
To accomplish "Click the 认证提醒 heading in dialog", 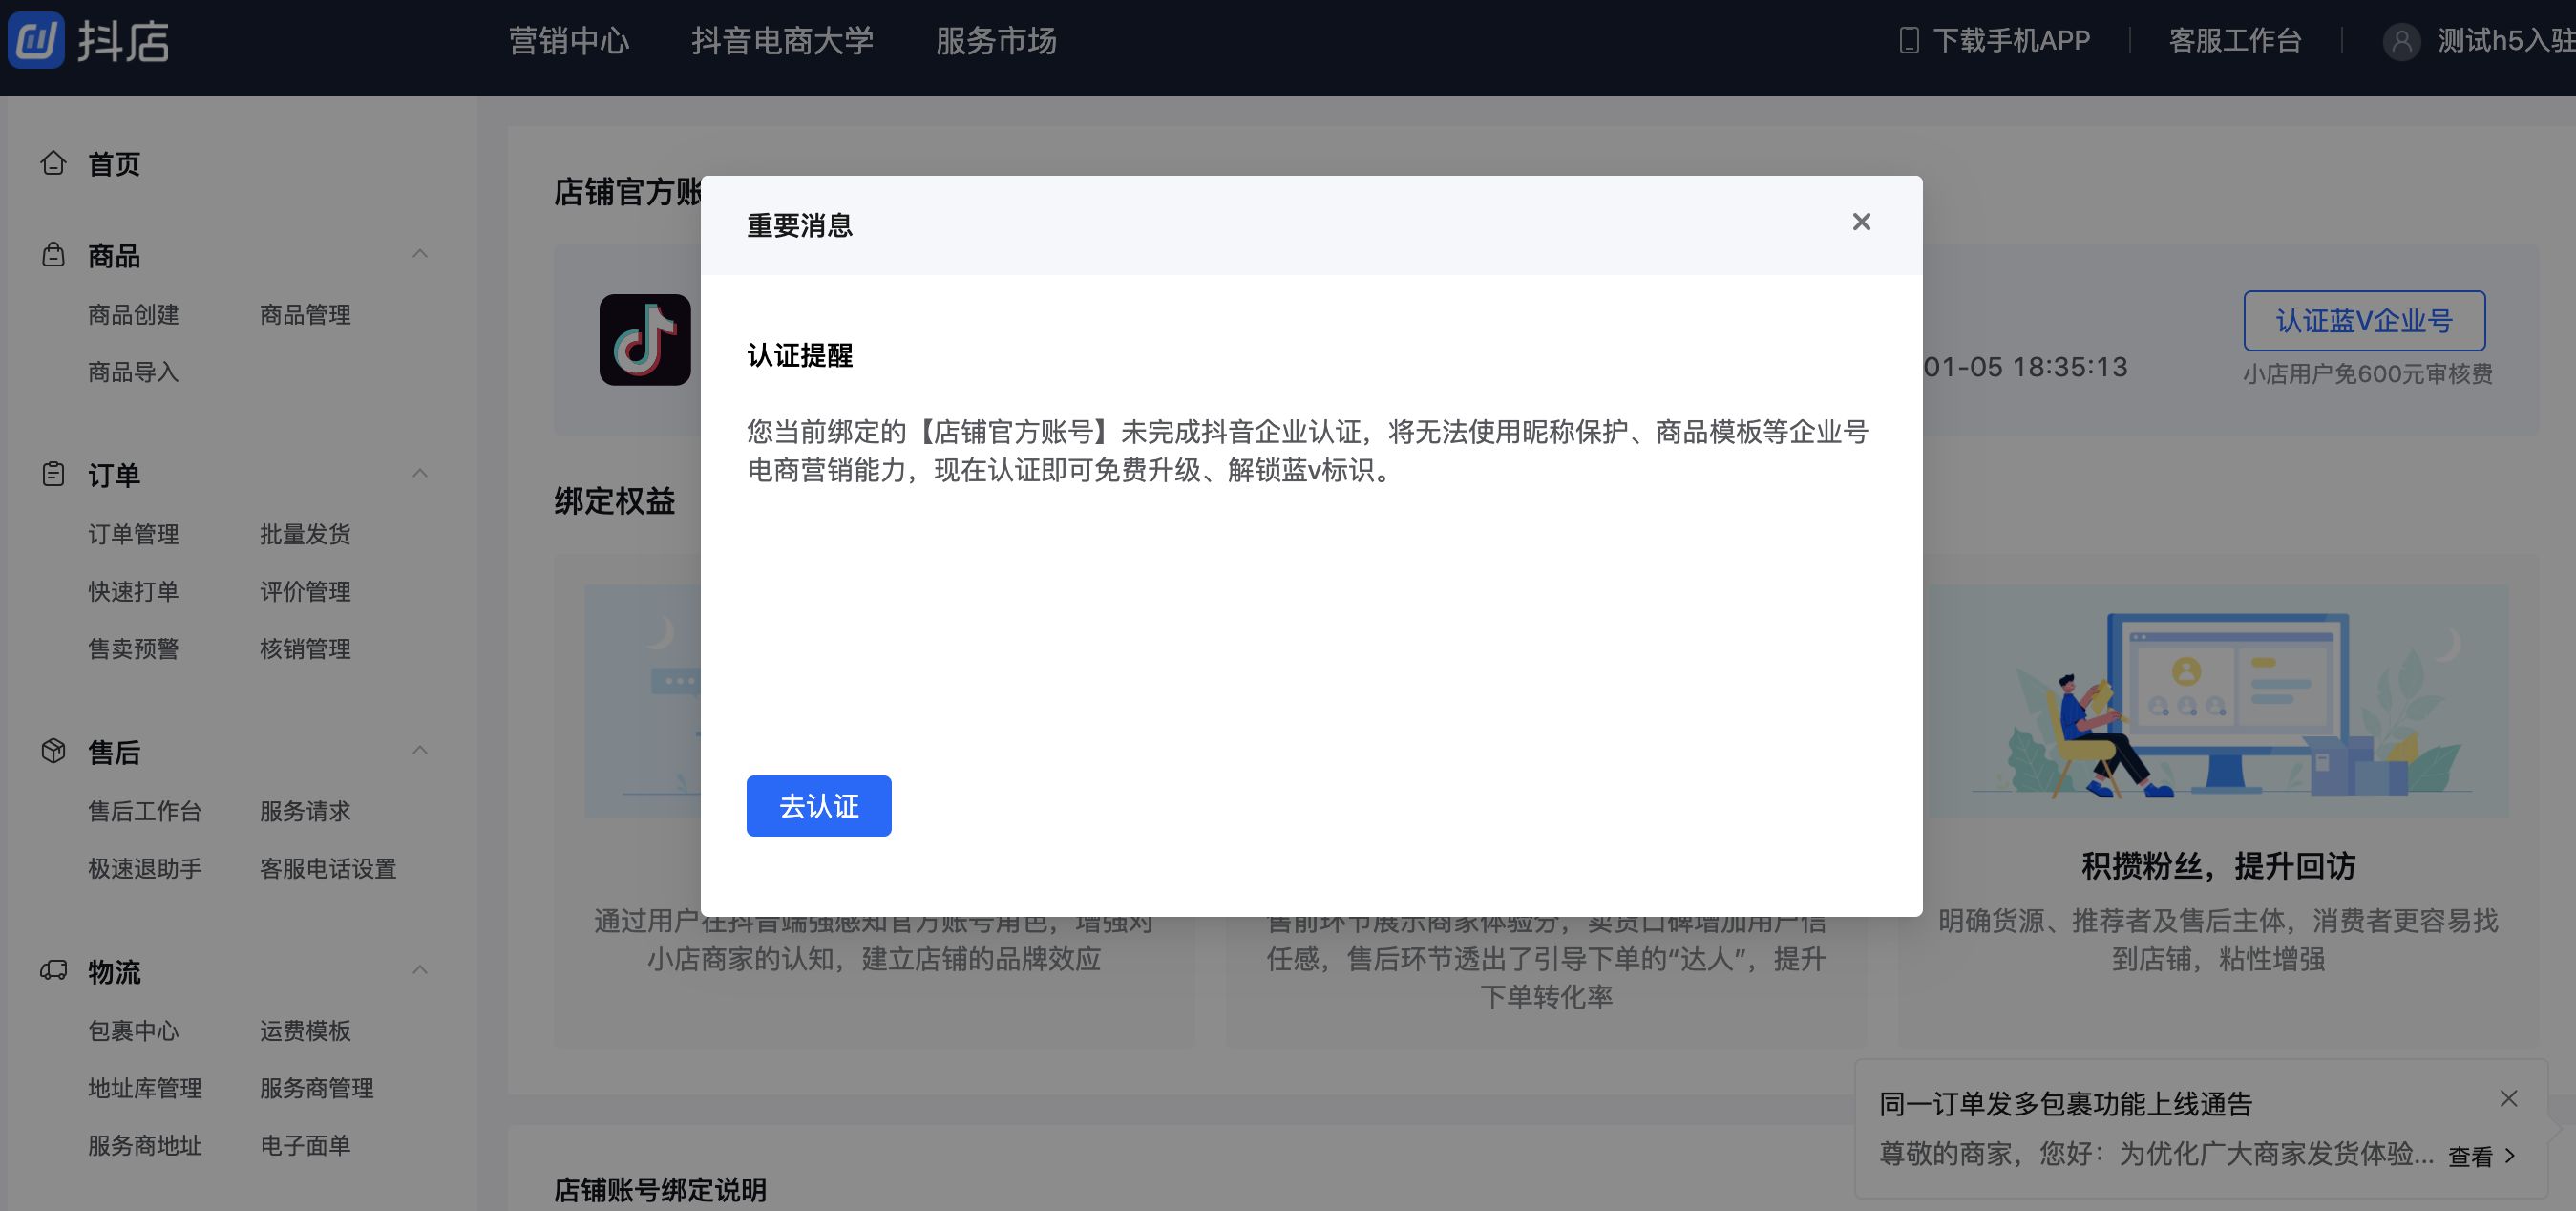I will pos(799,355).
